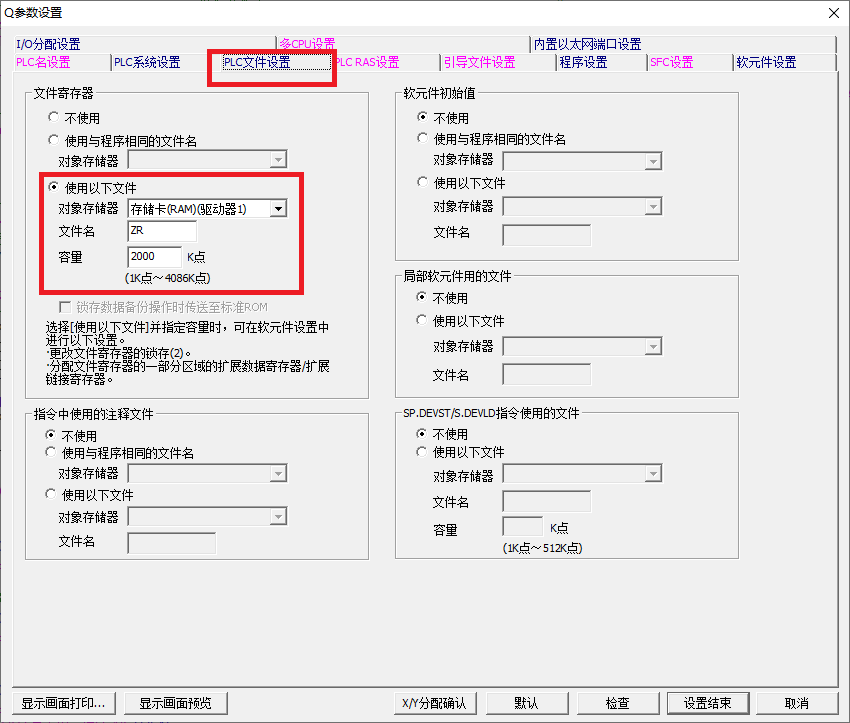The width and height of the screenshot is (850, 723).
Task: Open the I/O分配设置 tab
Action: (x=48, y=44)
